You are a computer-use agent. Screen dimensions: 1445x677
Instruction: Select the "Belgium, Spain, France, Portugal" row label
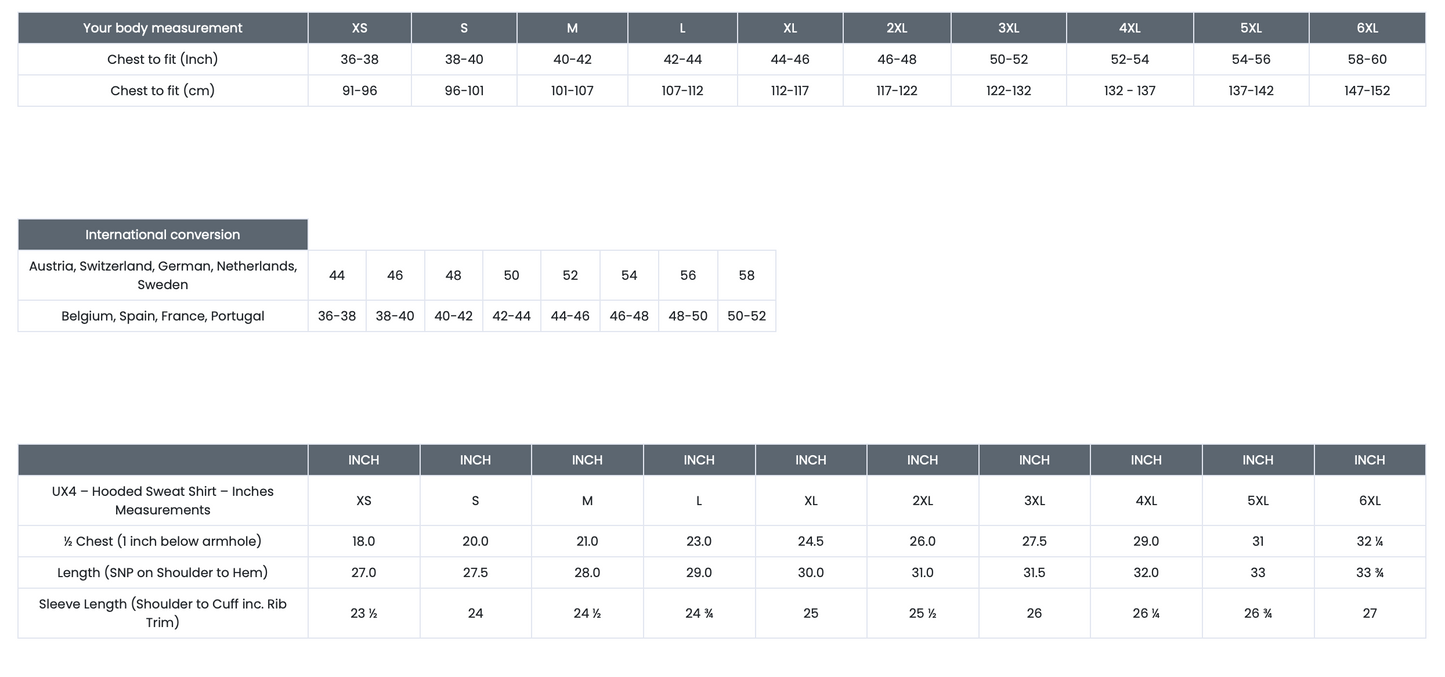(162, 316)
